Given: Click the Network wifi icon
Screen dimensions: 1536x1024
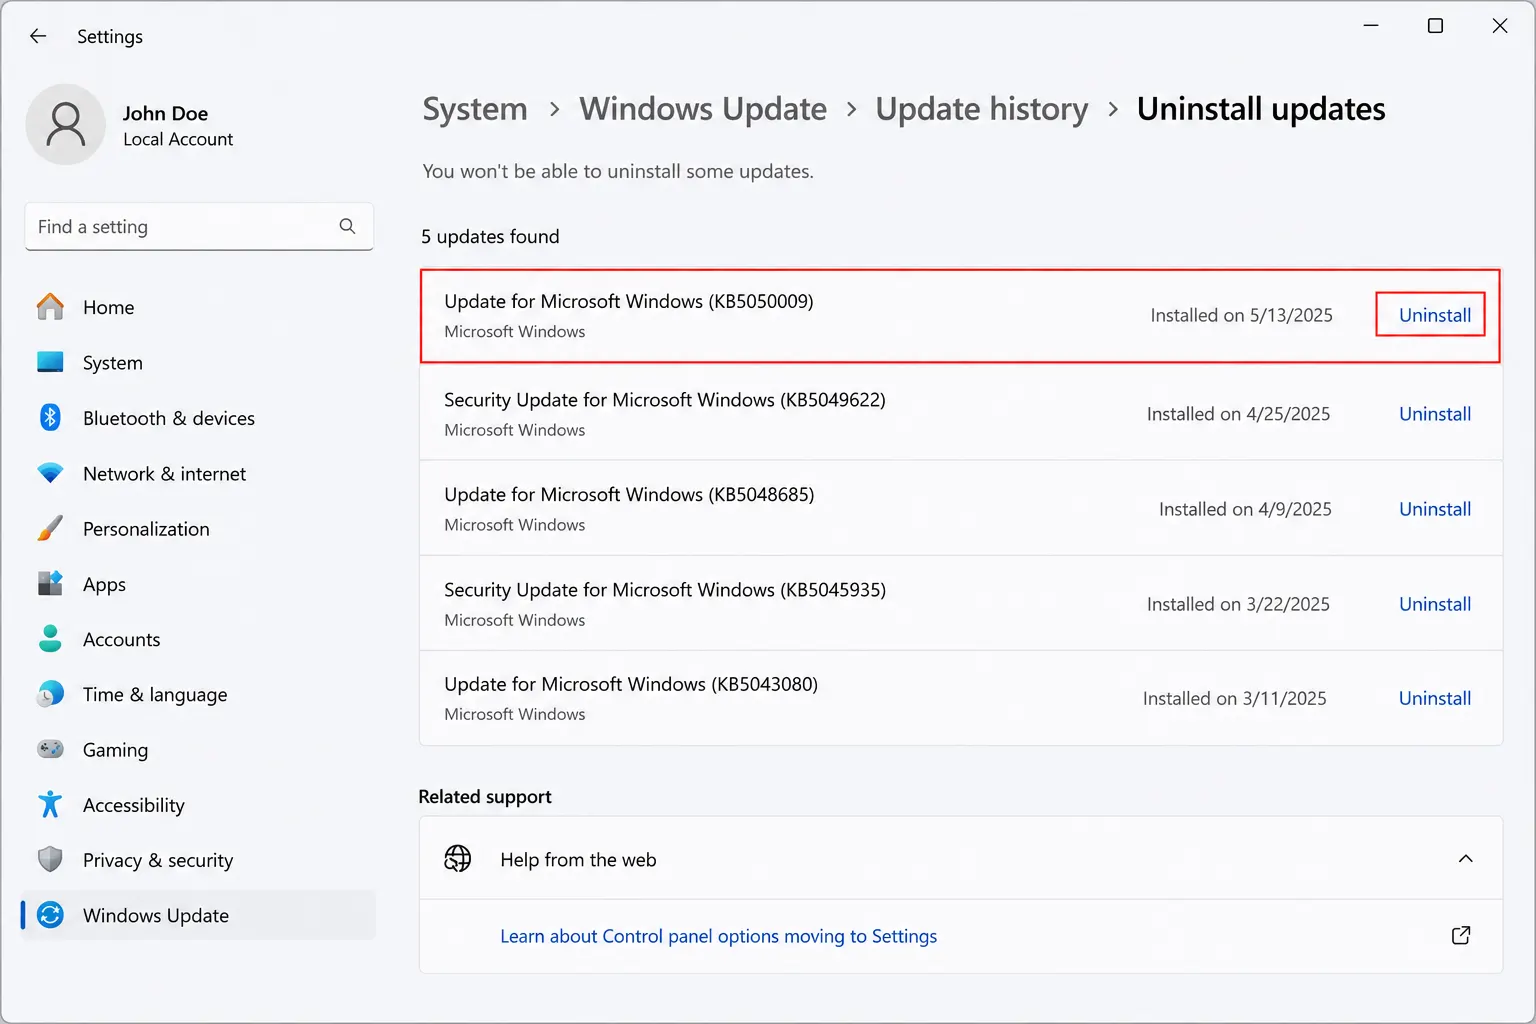Looking at the screenshot, I should (x=50, y=472).
